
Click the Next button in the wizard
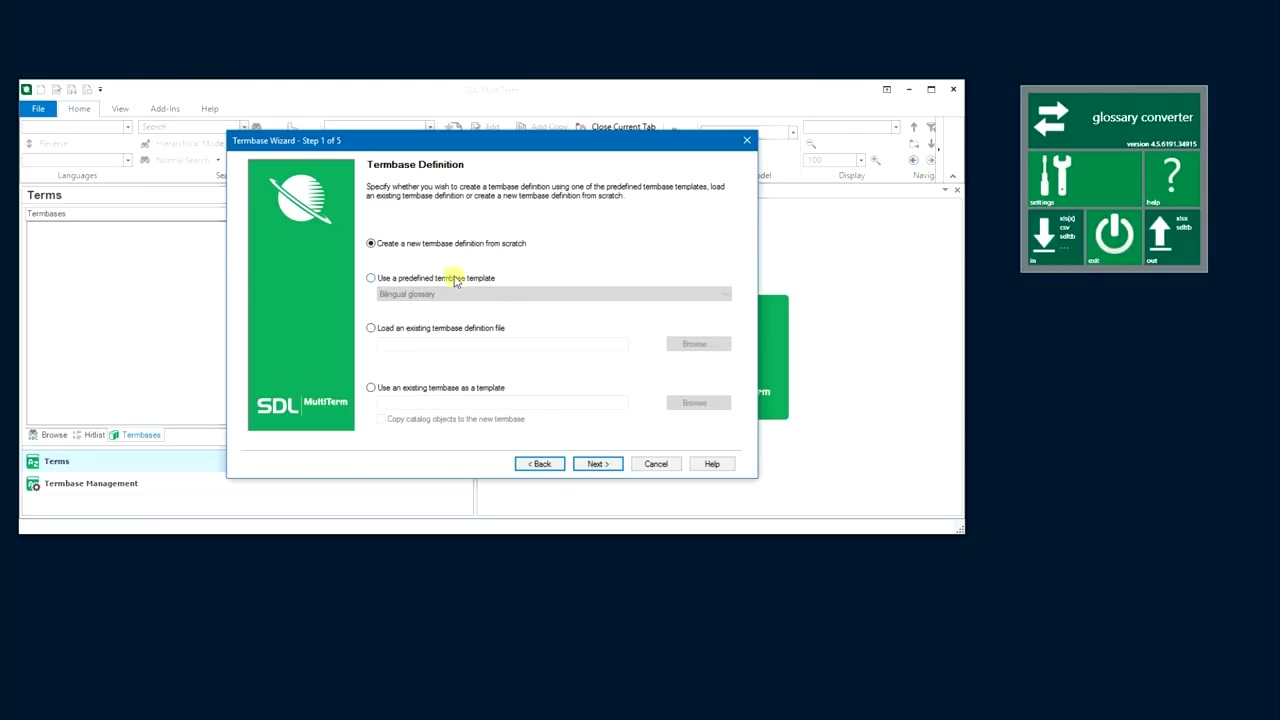(x=598, y=464)
